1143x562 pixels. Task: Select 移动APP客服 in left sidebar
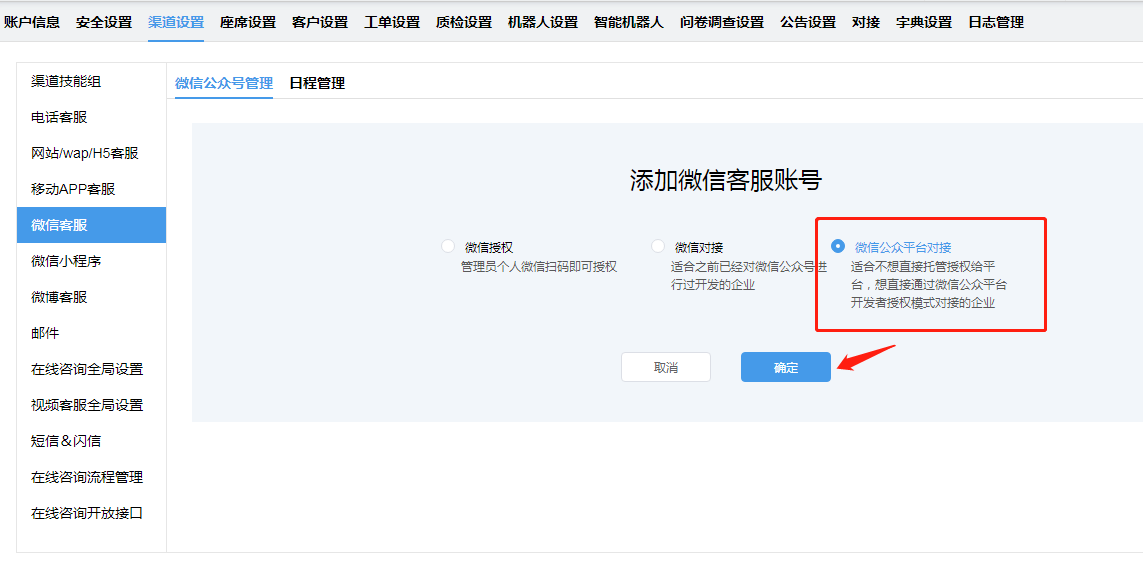pyautogui.click(x=92, y=190)
